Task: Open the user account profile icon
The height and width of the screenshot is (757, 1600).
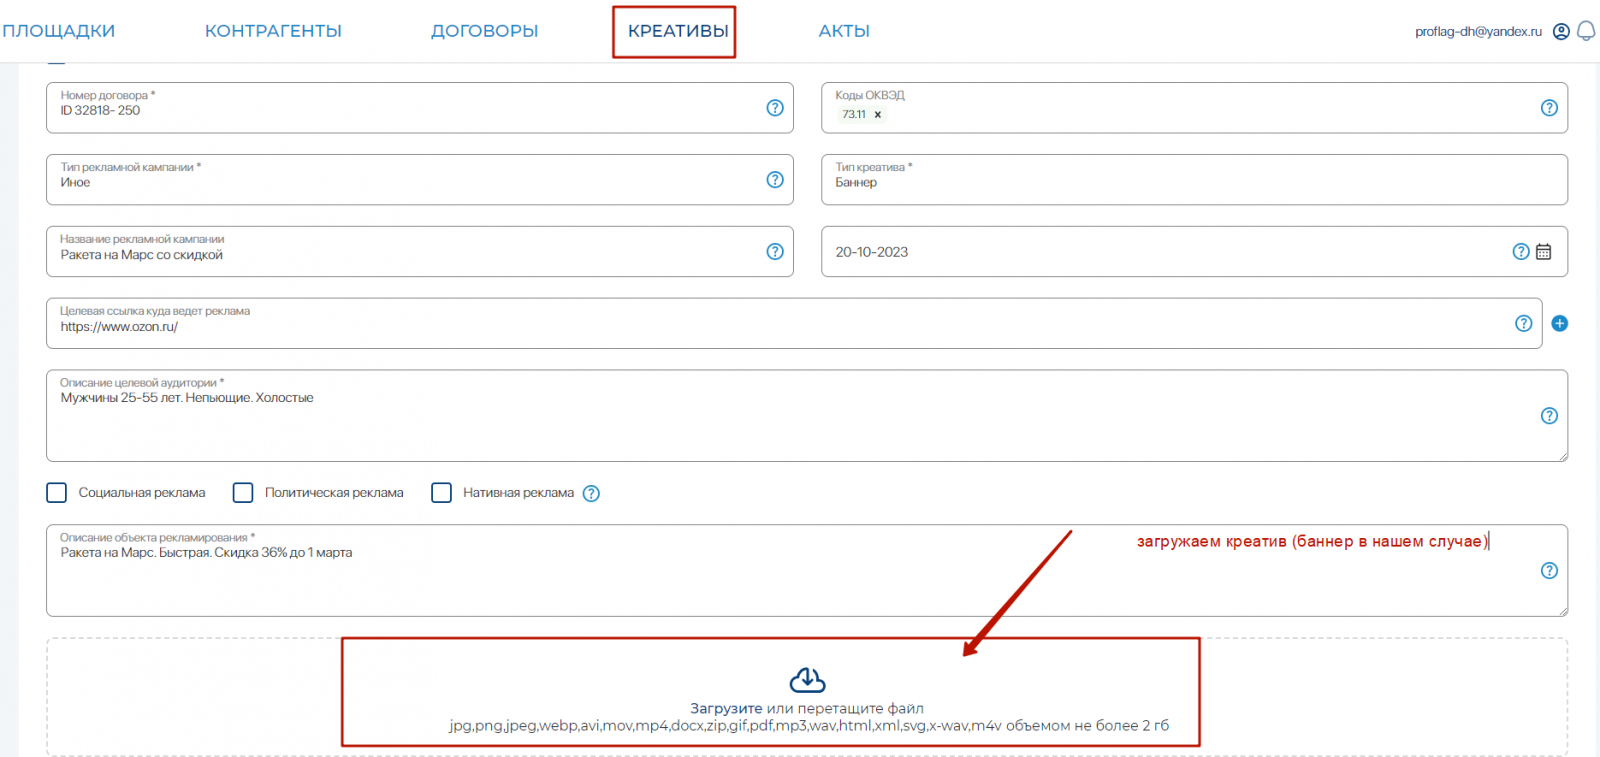Action: pyautogui.click(x=1561, y=31)
